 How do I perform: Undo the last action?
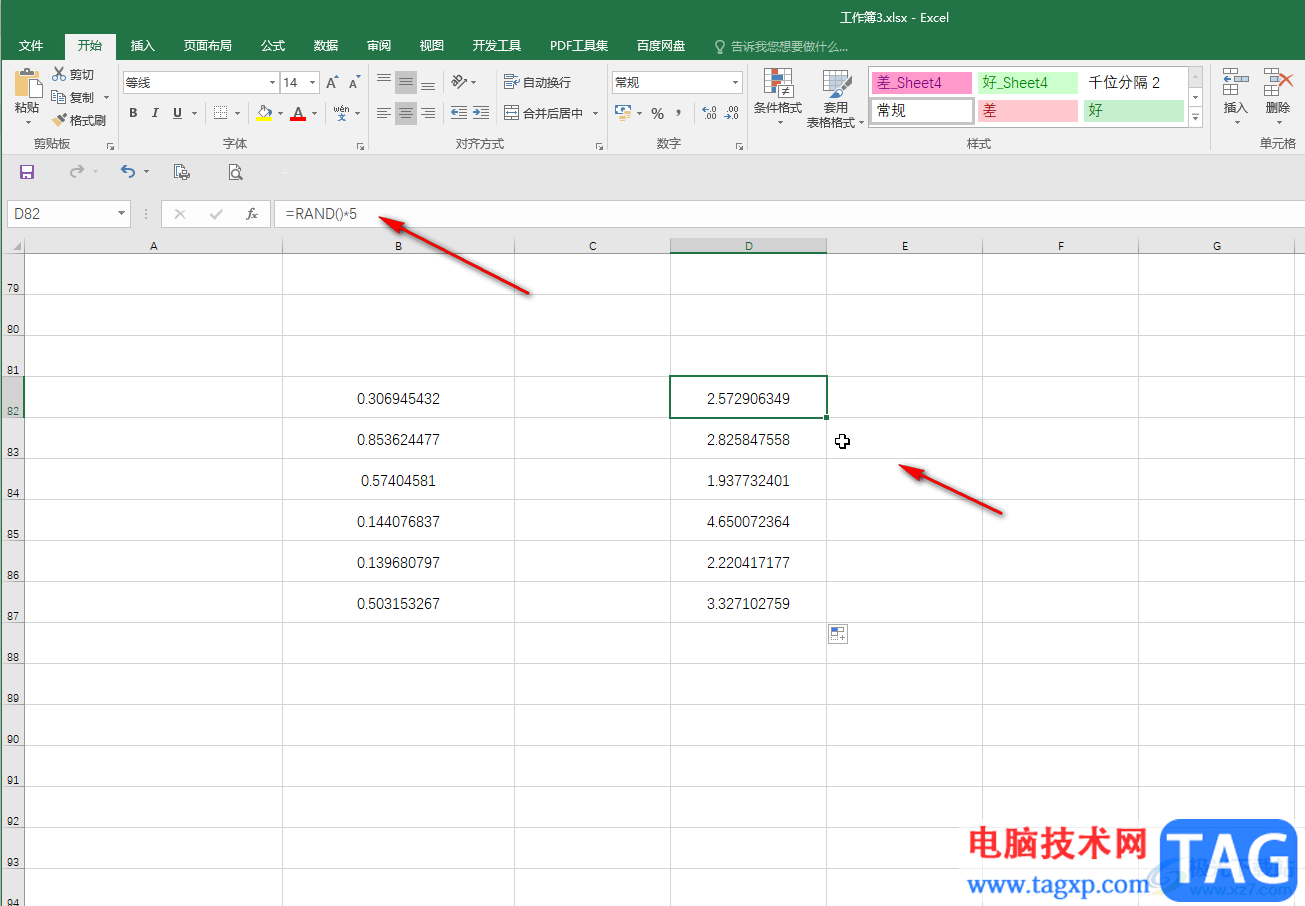[x=127, y=172]
